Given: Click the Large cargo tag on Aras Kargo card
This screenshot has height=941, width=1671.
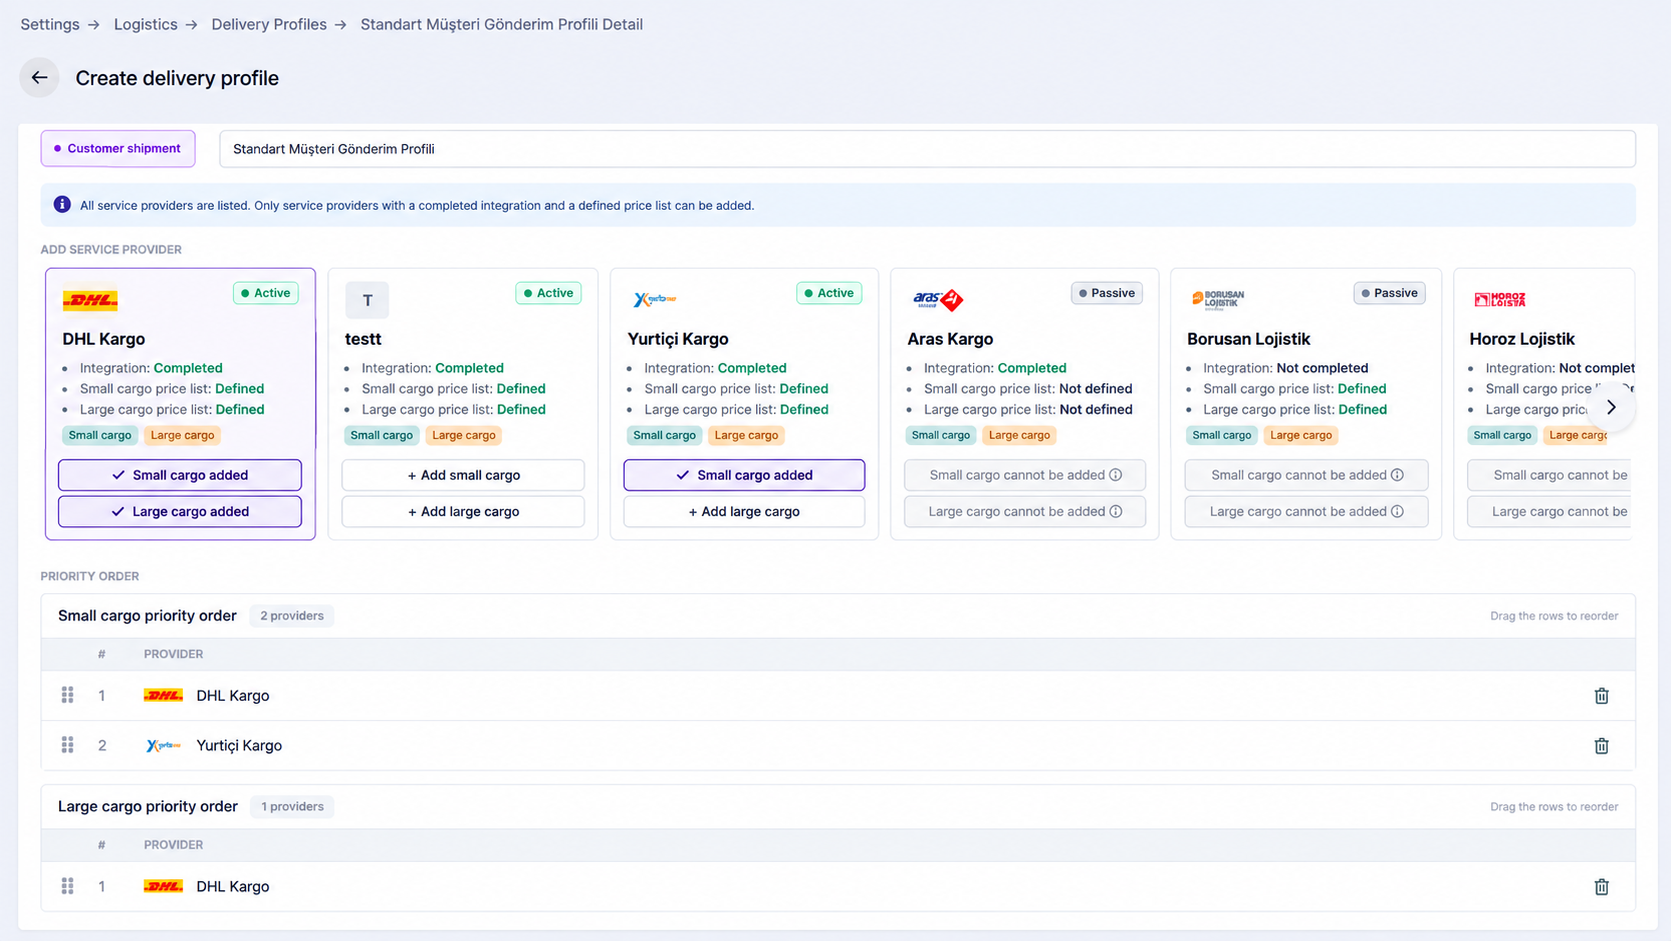Looking at the screenshot, I should coord(1019,435).
